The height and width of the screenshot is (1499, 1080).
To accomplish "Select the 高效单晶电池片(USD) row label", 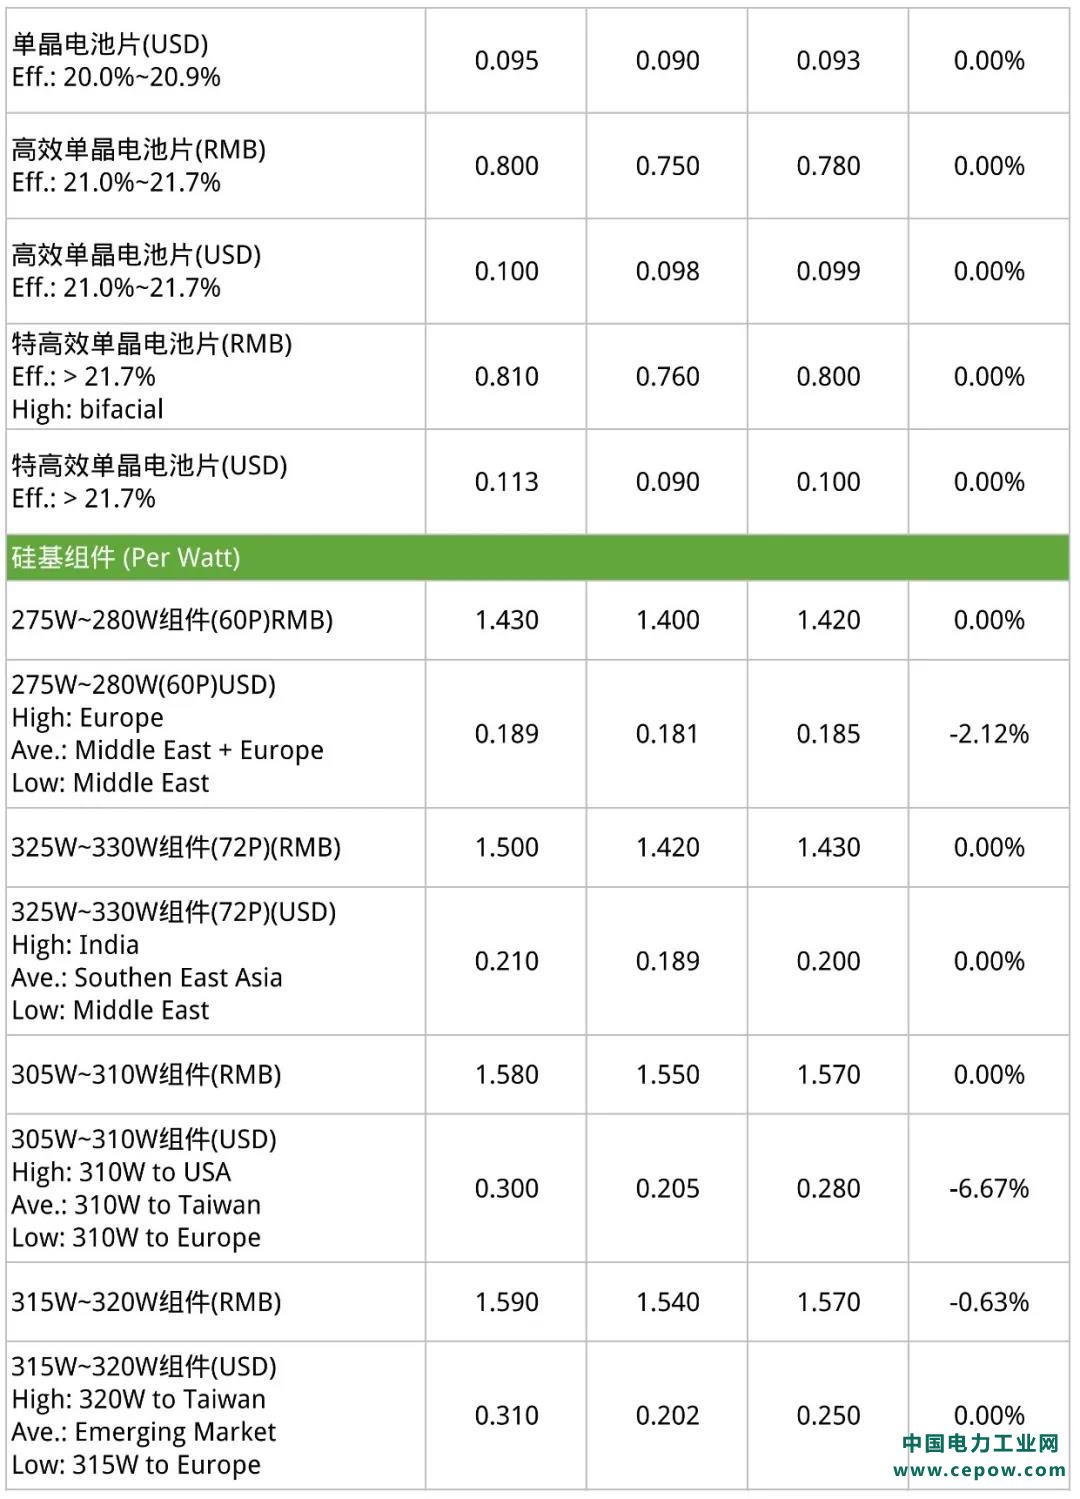I will click(136, 255).
